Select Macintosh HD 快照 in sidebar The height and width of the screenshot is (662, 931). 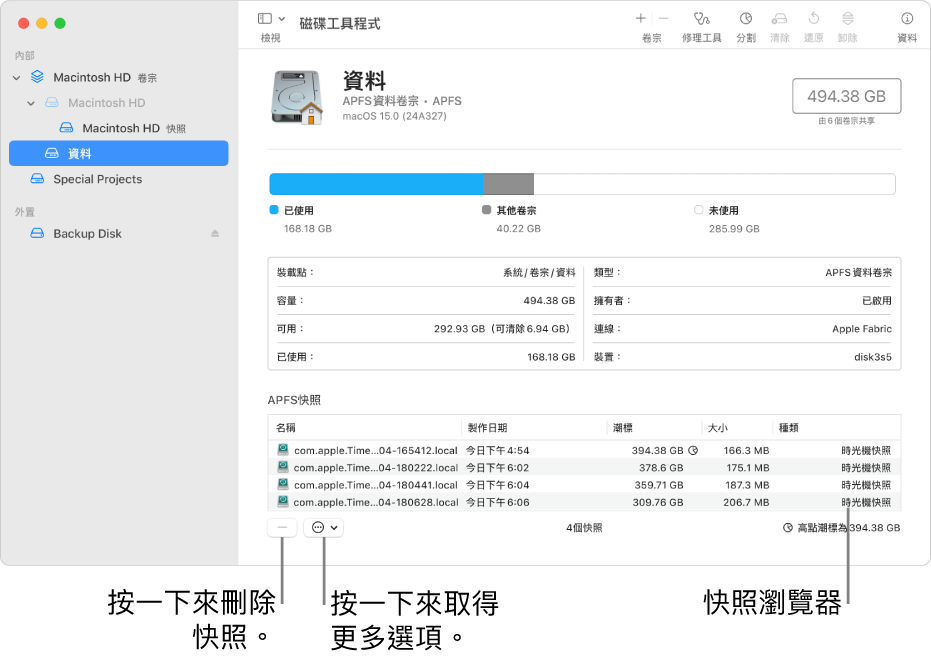pos(119,128)
